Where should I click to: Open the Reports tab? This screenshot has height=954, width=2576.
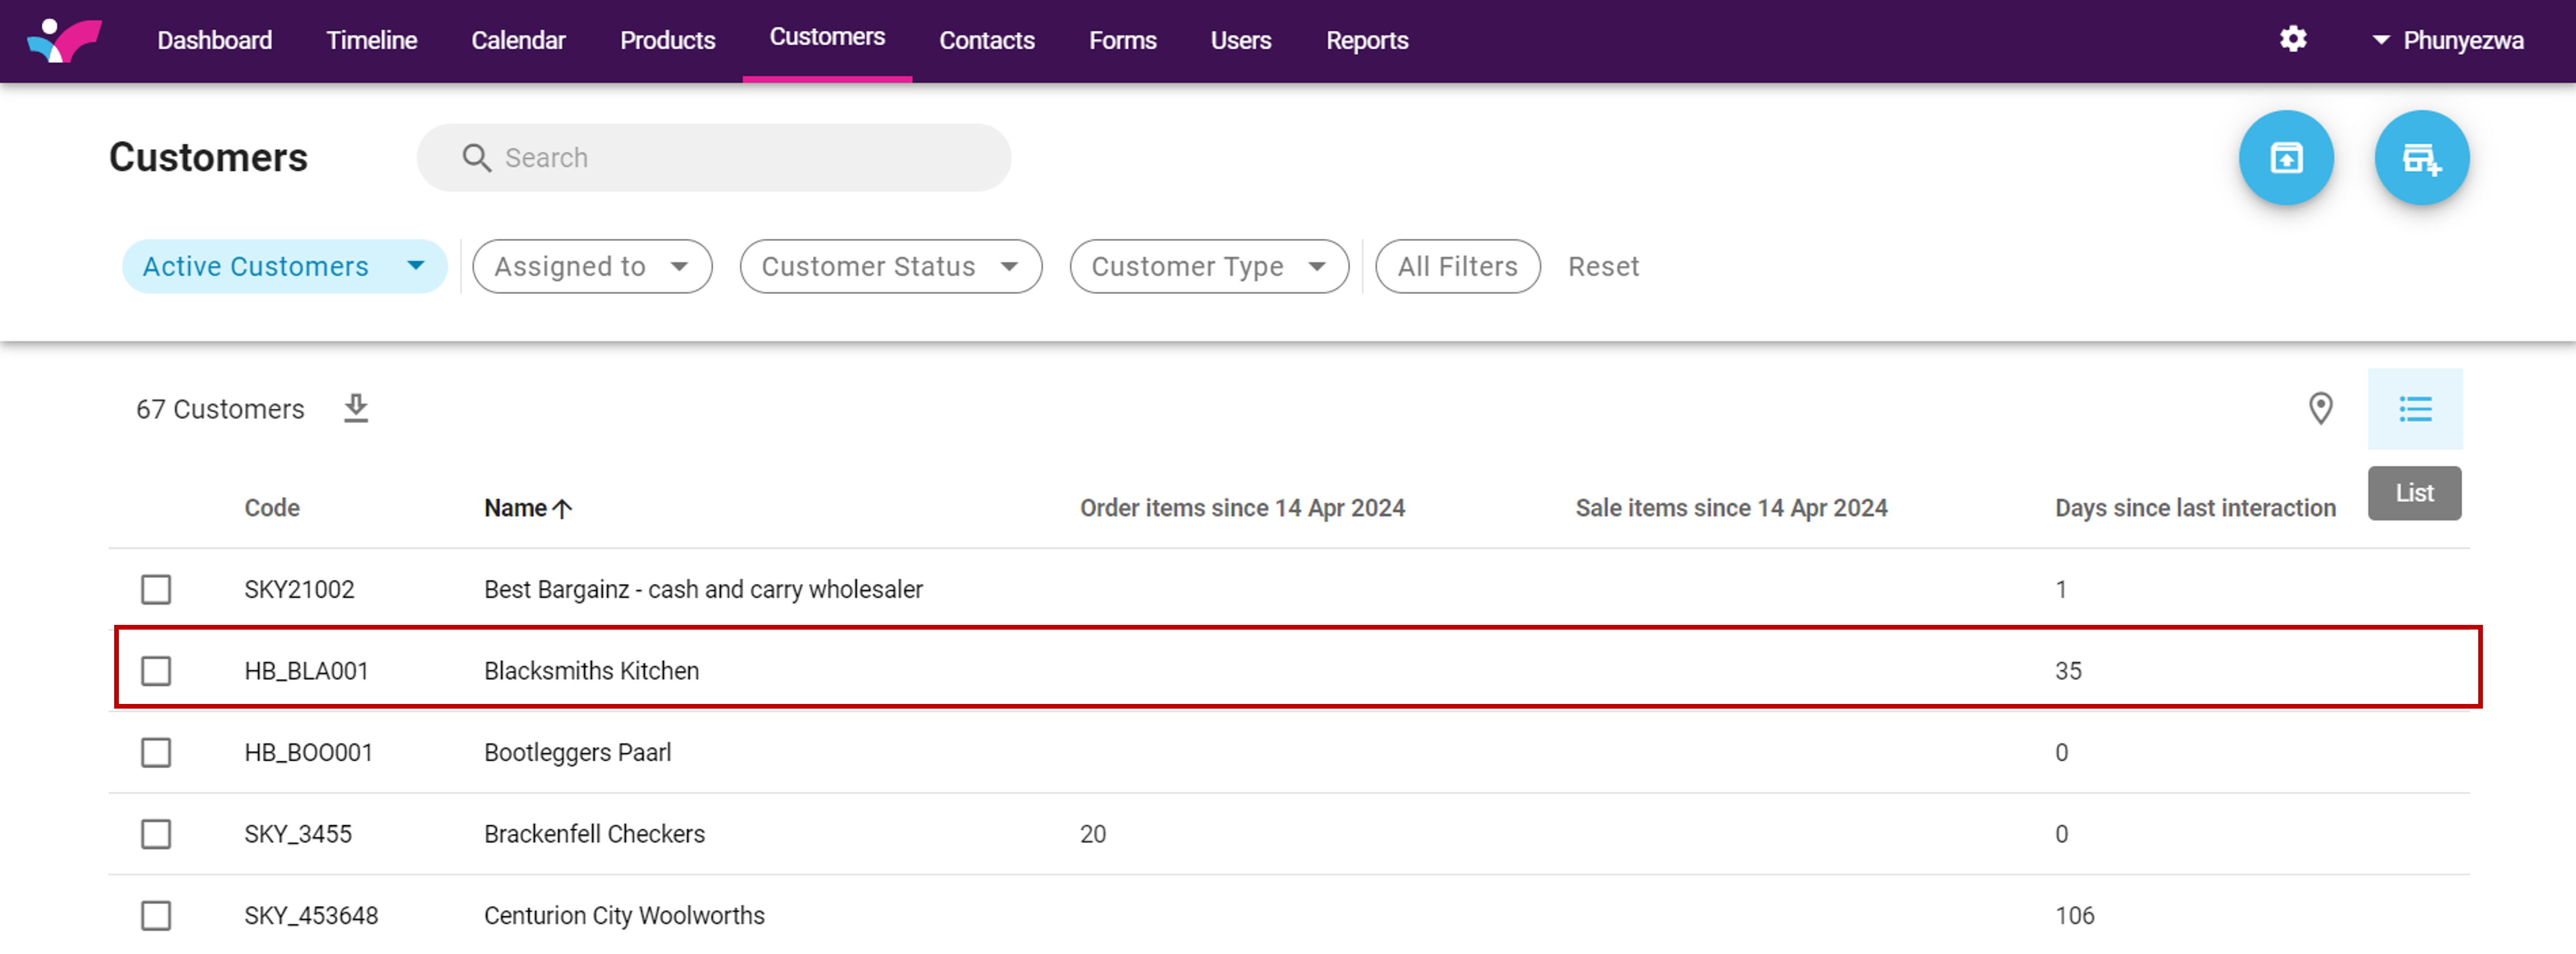click(x=1366, y=41)
